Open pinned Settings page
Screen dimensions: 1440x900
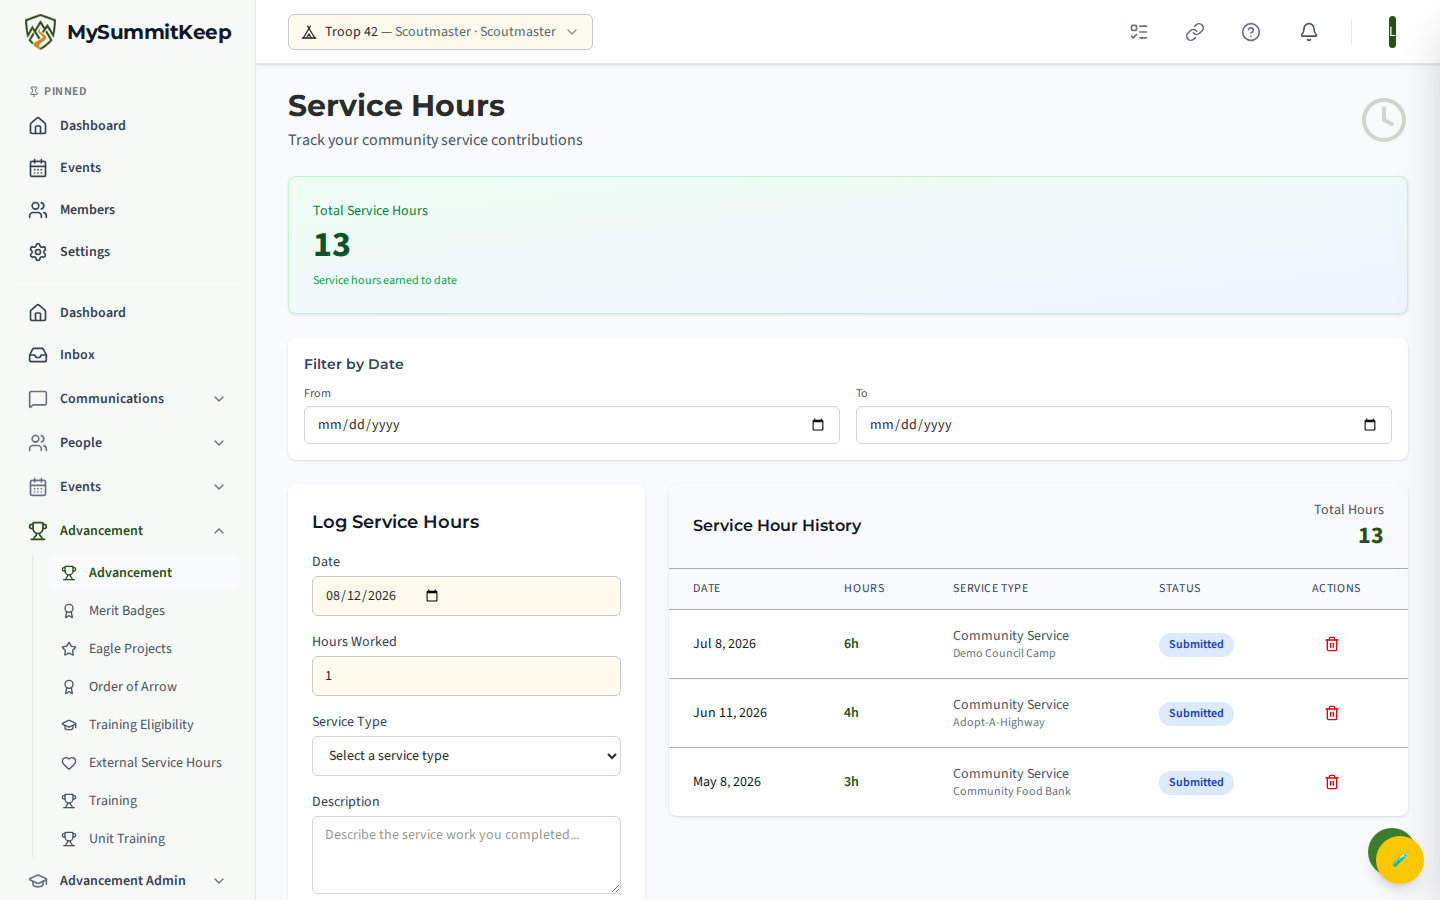[x=128, y=252]
